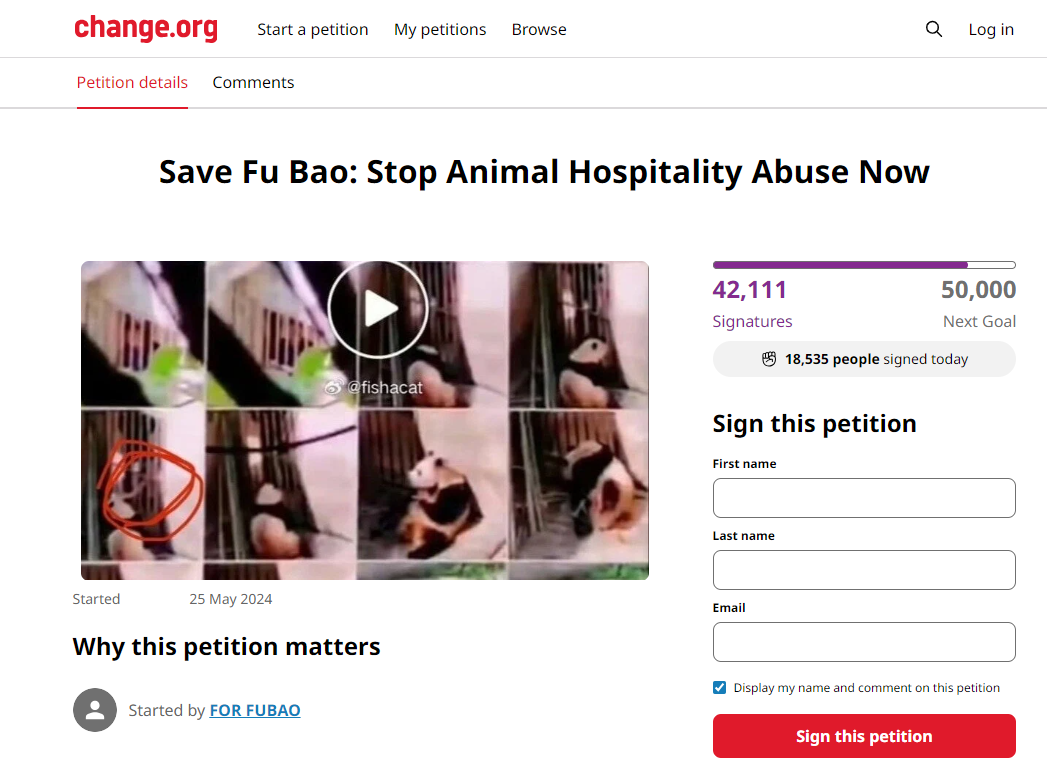Focus the Last name field
Image resolution: width=1047 pixels, height=774 pixels.
[864, 570]
